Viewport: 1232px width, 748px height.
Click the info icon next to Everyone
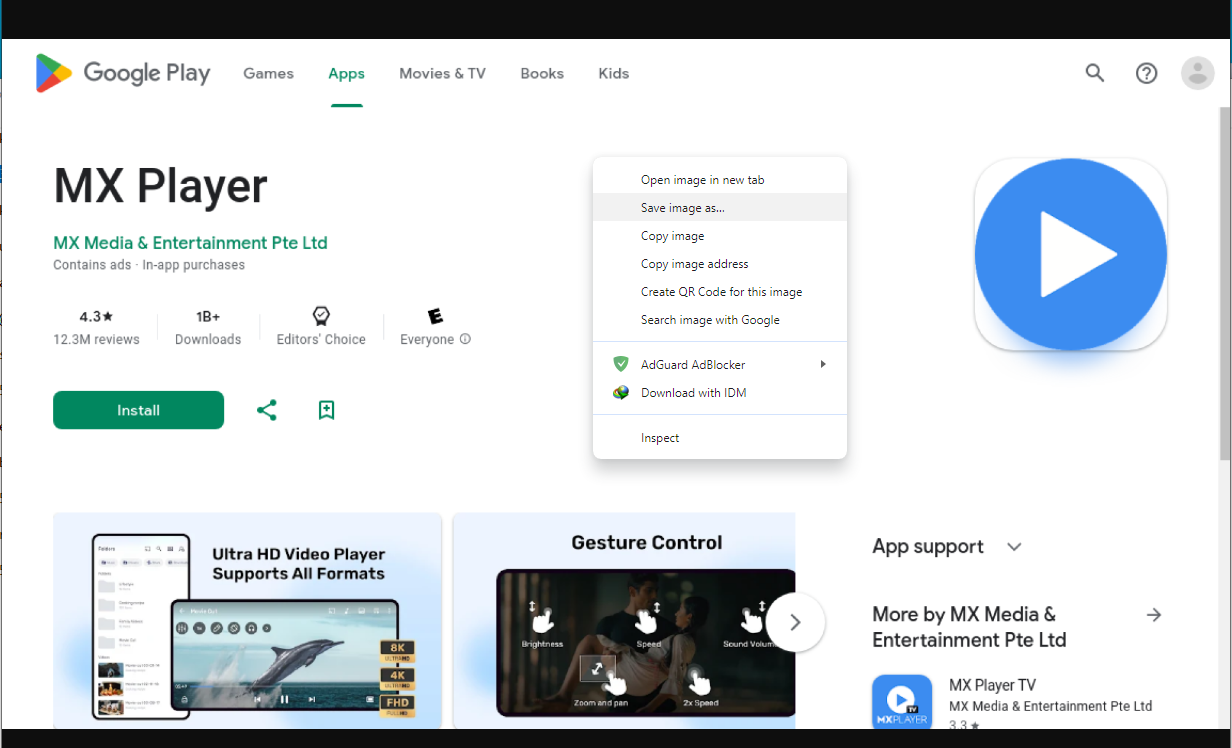tap(465, 339)
